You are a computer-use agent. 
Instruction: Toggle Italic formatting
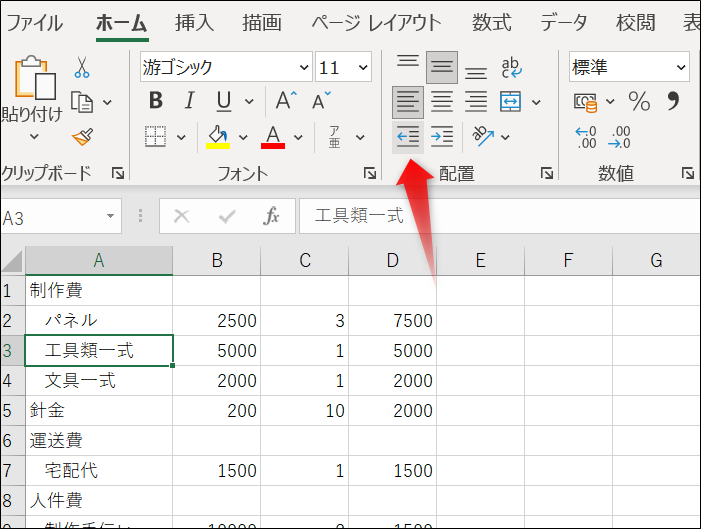(x=190, y=101)
